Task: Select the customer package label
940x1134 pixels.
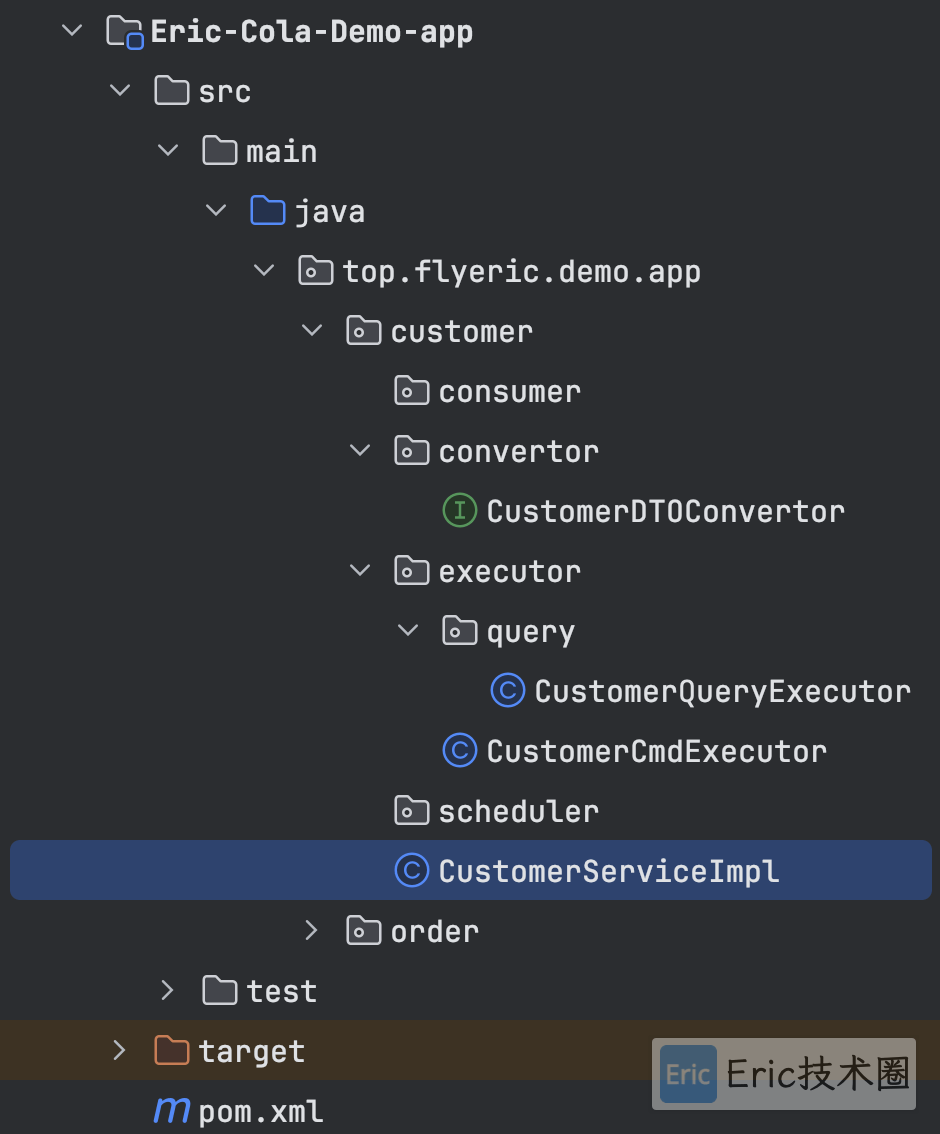Action: pyautogui.click(x=462, y=331)
